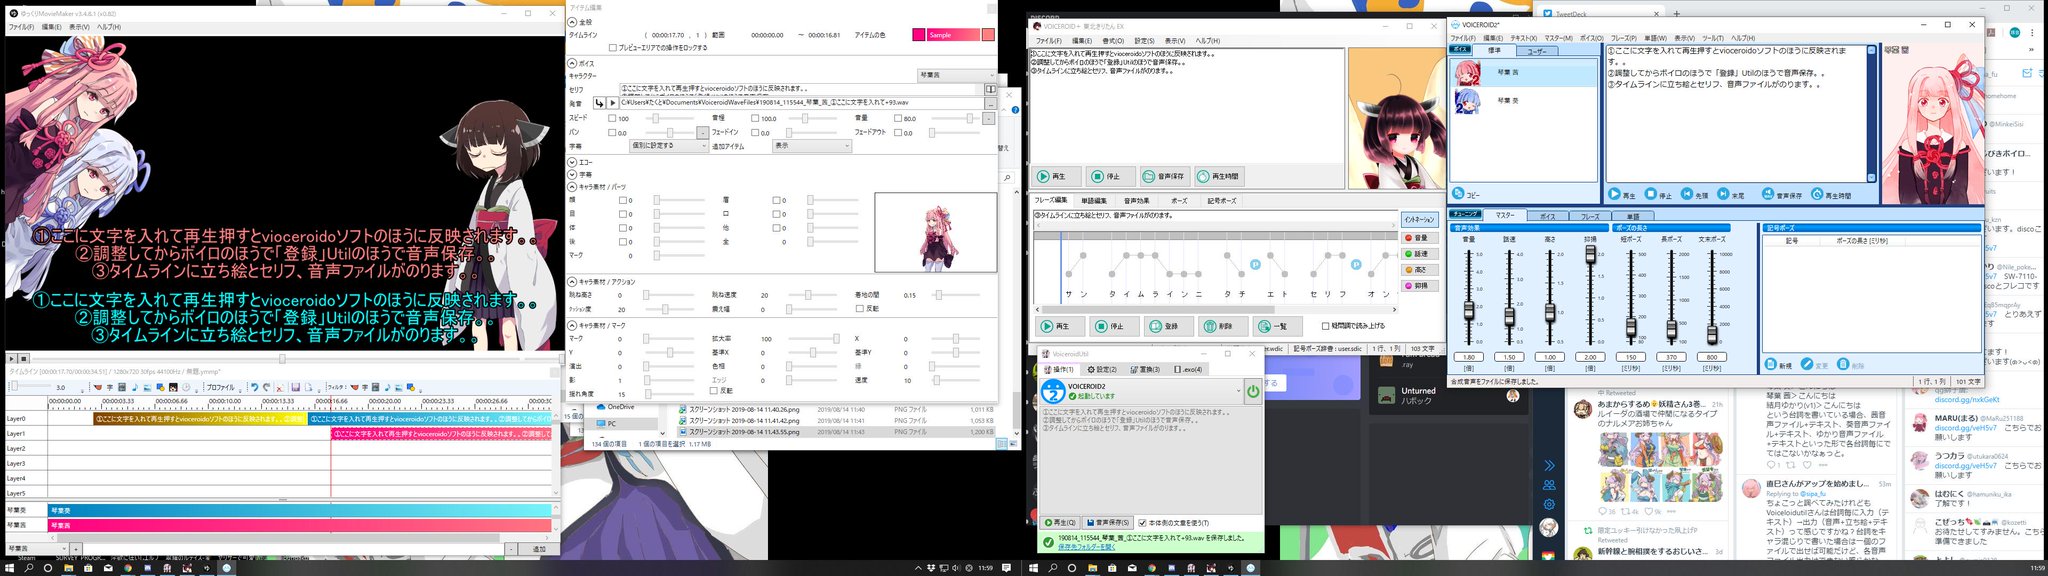The height and width of the screenshot is (576, 2048).
Task: Click the 追加 button below timeline
Action: pos(540,549)
